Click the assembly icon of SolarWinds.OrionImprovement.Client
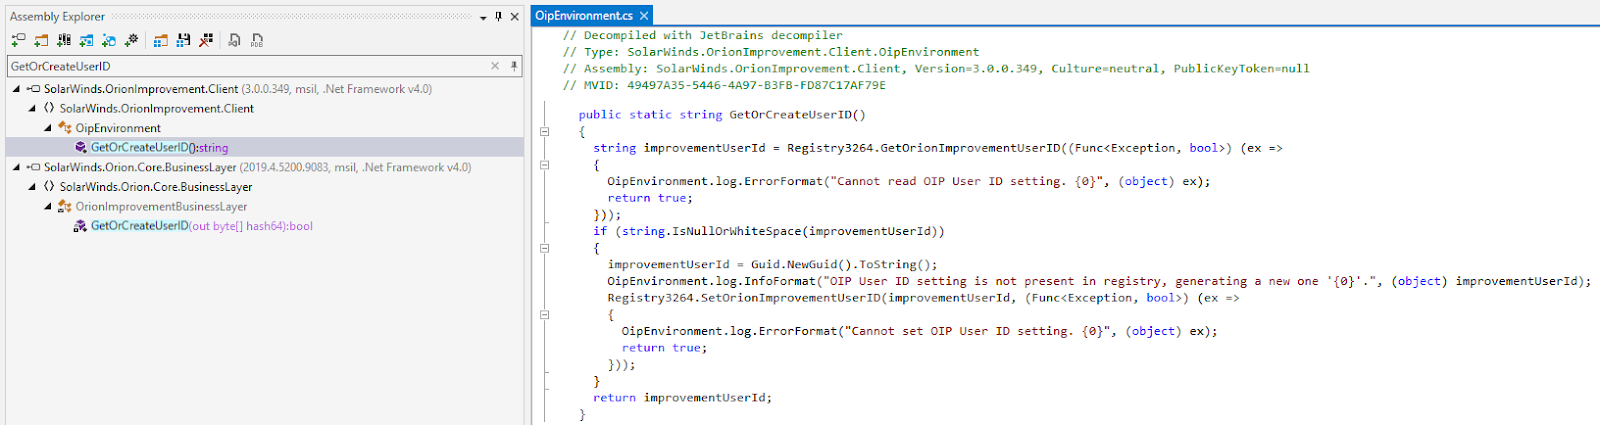 click(x=33, y=89)
